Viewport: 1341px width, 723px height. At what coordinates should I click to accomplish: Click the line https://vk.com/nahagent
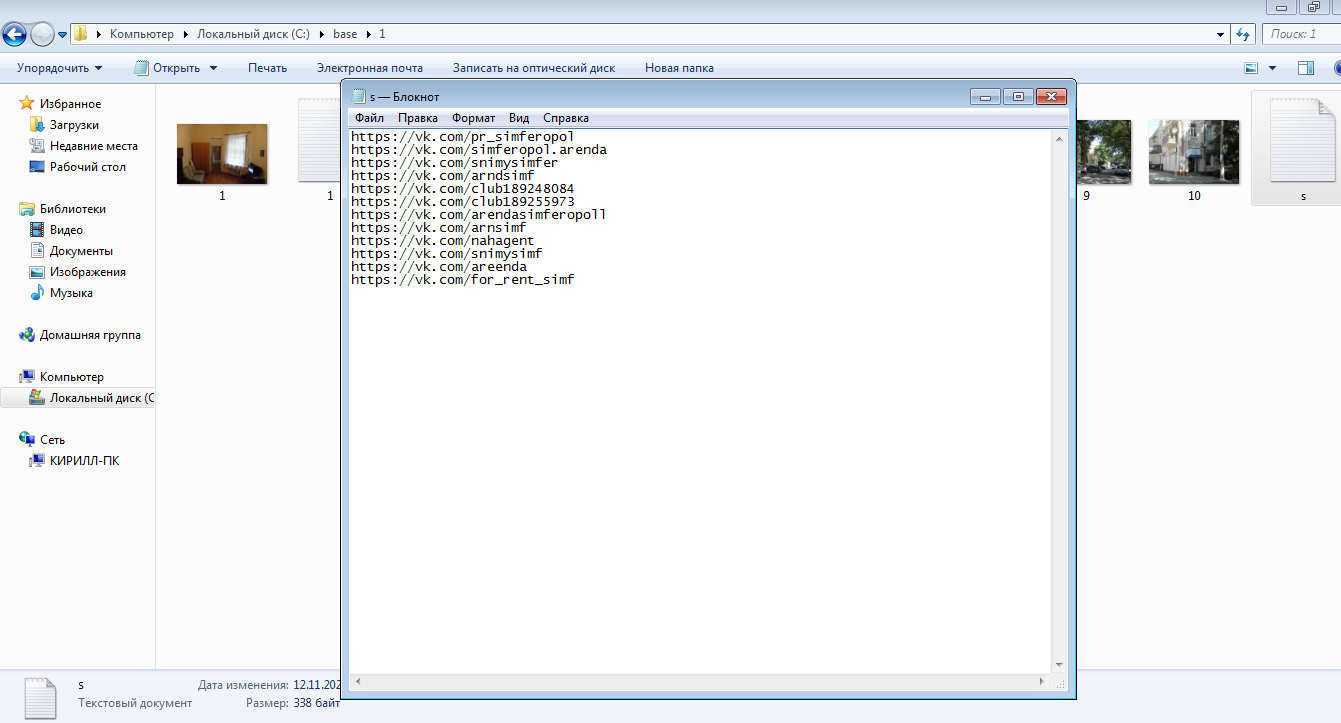point(442,241)
